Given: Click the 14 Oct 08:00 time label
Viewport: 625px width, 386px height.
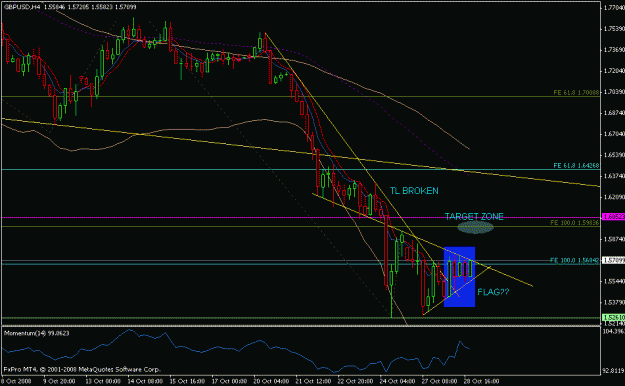Looking at the screenshot, I should (145, 381).
